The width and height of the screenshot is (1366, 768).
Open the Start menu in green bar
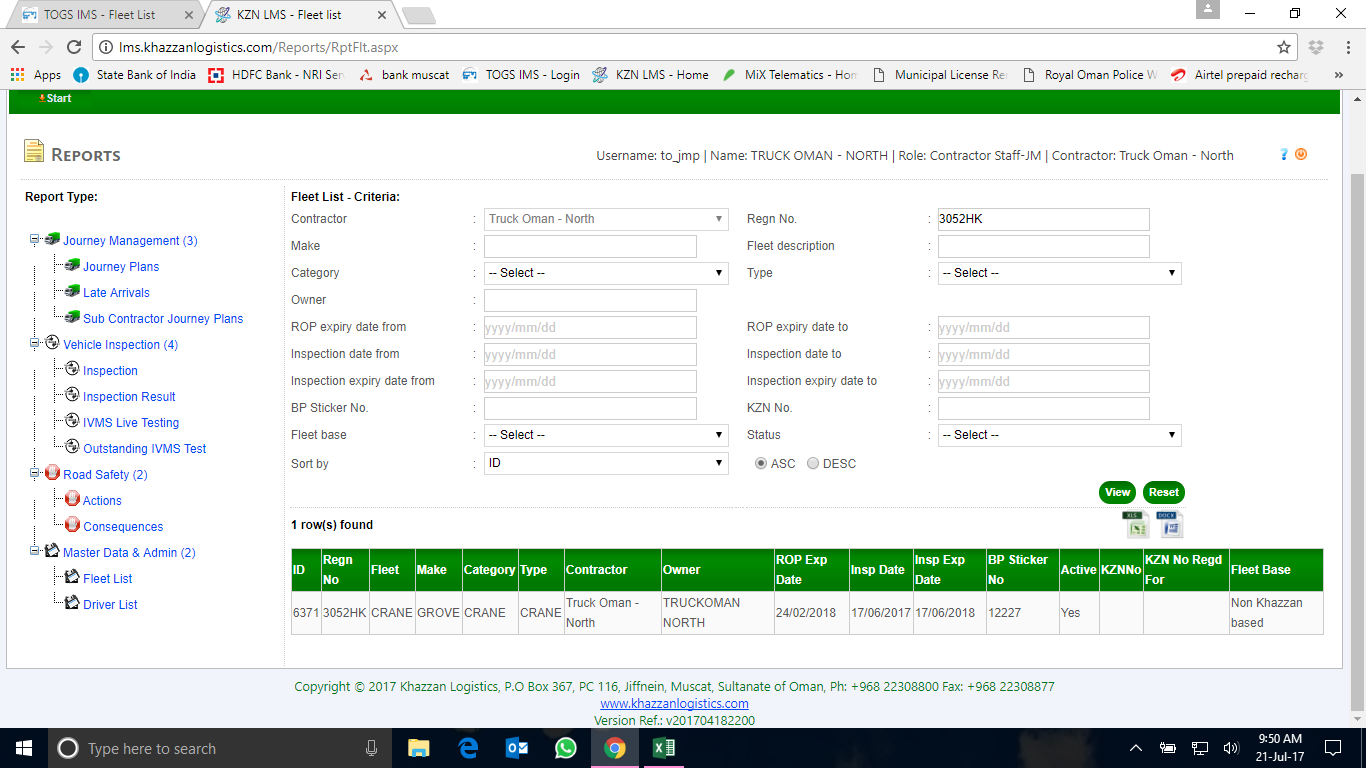55,98
